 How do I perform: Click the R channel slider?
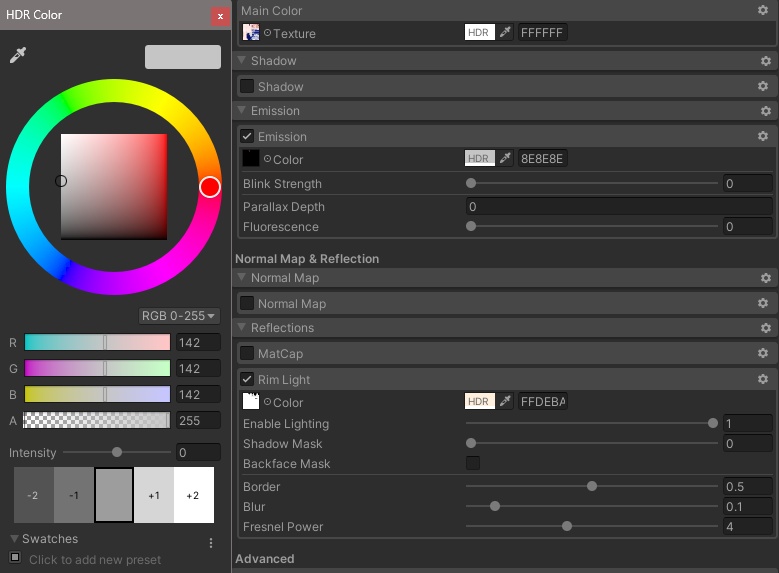pyautogui.click(x=97, y=342)
